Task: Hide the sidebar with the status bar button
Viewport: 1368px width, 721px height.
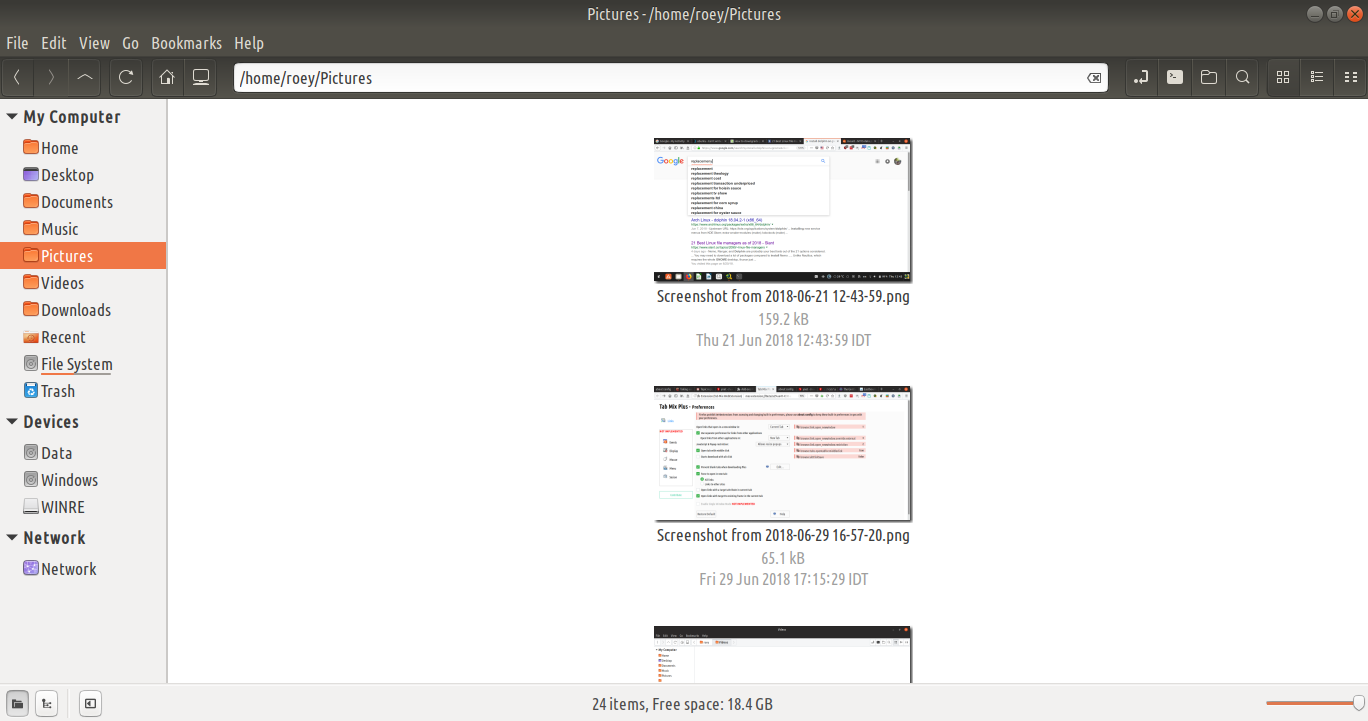Action: [x=90, y=704]
